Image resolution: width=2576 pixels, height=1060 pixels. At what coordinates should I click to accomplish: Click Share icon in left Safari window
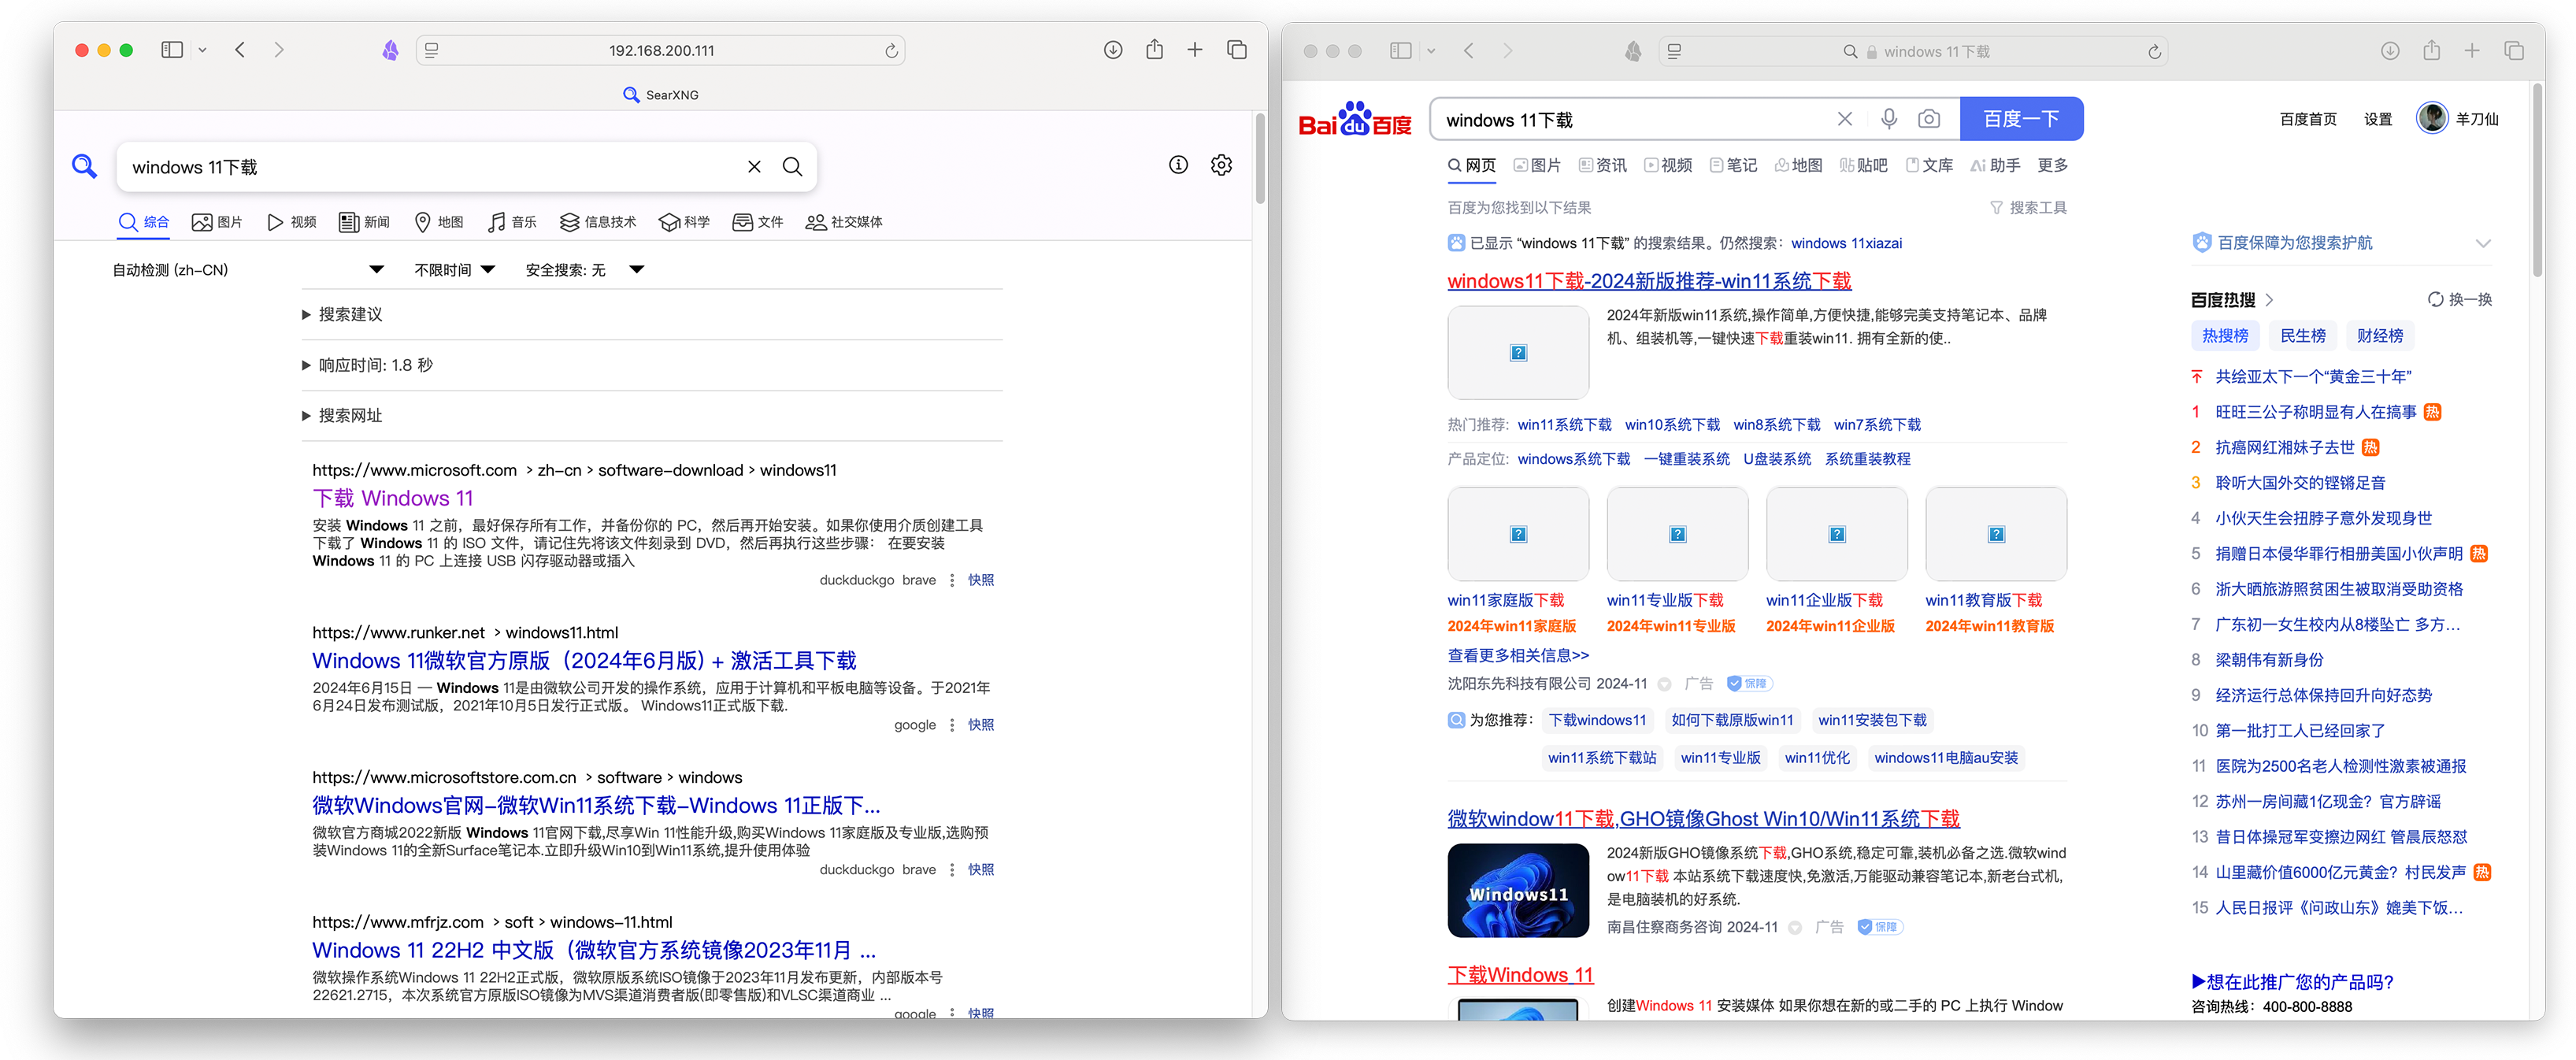[1155, 49]
